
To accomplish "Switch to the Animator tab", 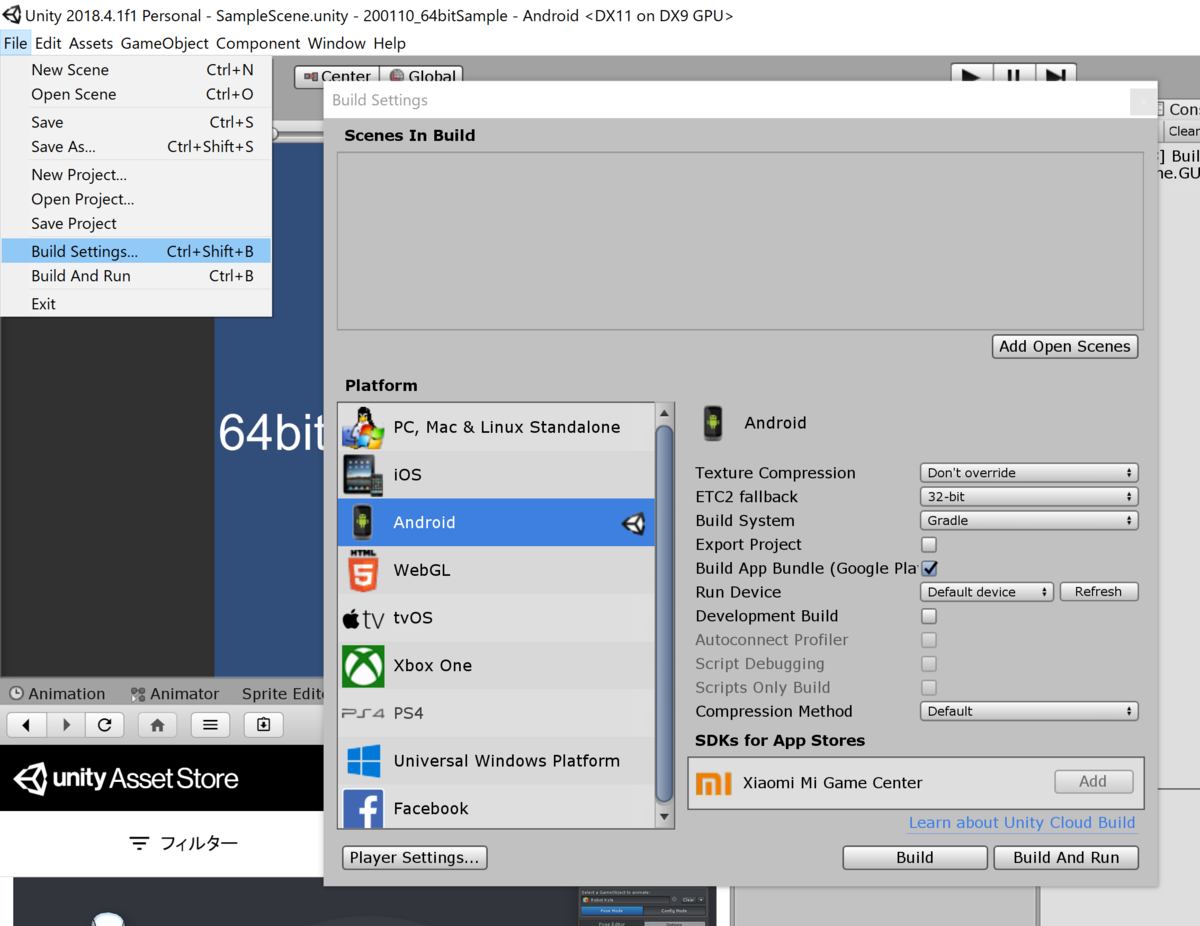I will coord(174,694).
